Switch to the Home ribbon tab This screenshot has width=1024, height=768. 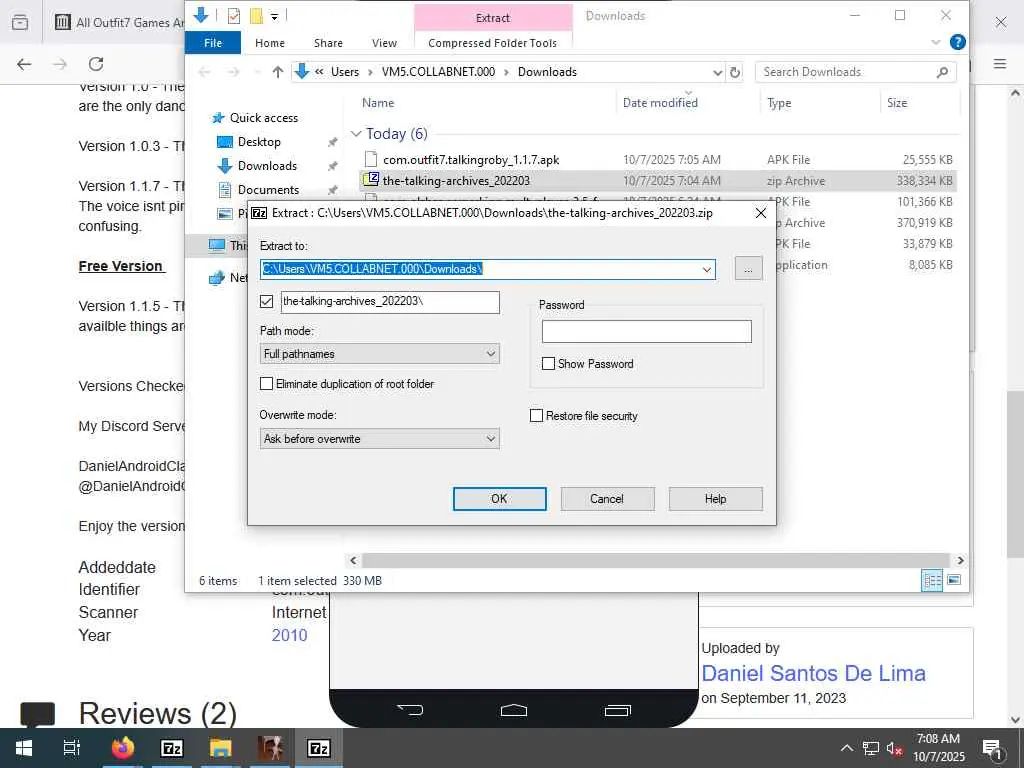[270, 43]
